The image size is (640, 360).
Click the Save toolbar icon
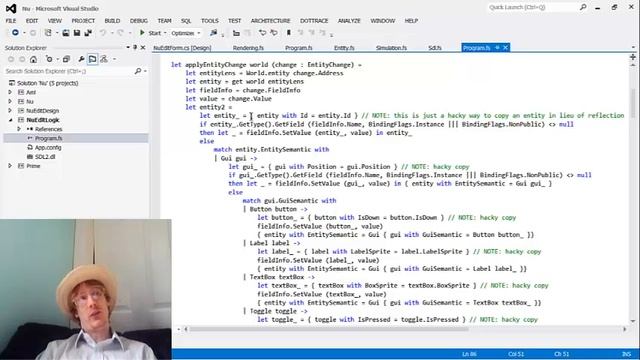77,33
